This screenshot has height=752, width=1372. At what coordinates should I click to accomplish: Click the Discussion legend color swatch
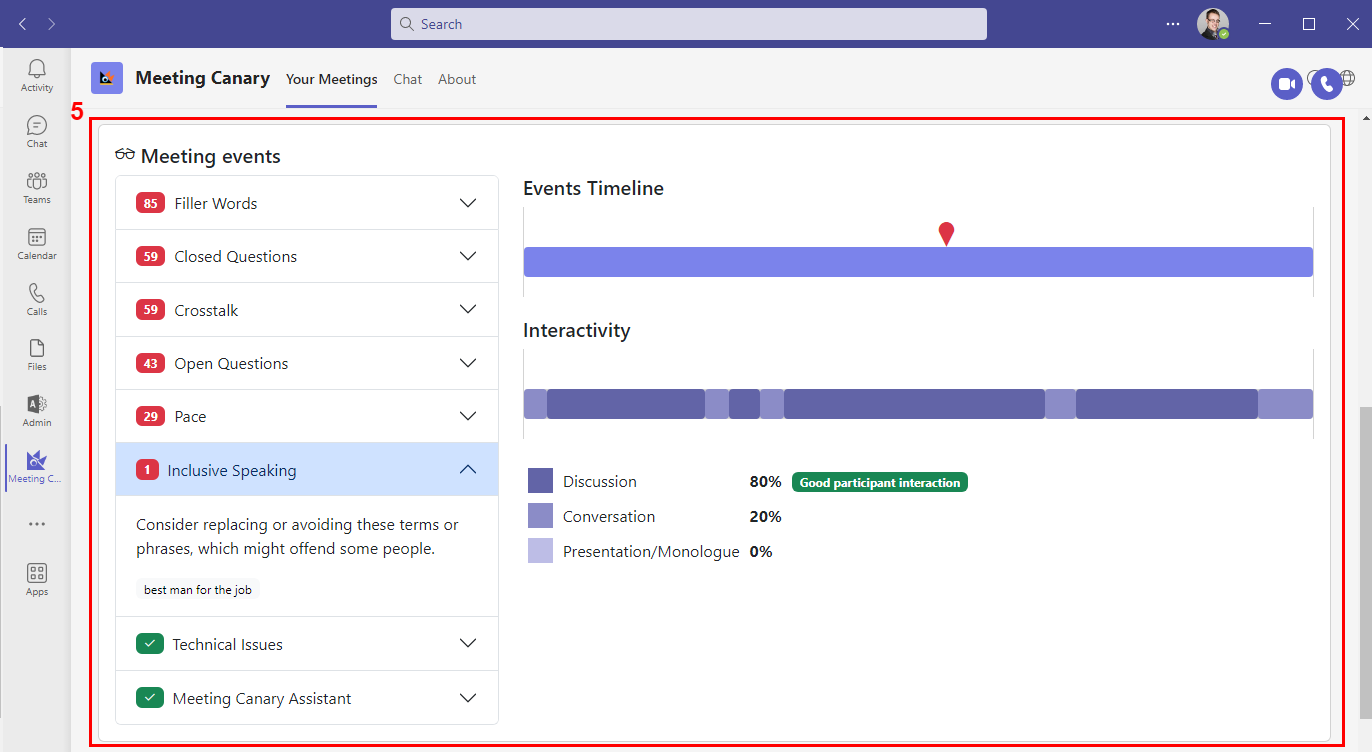540,481
